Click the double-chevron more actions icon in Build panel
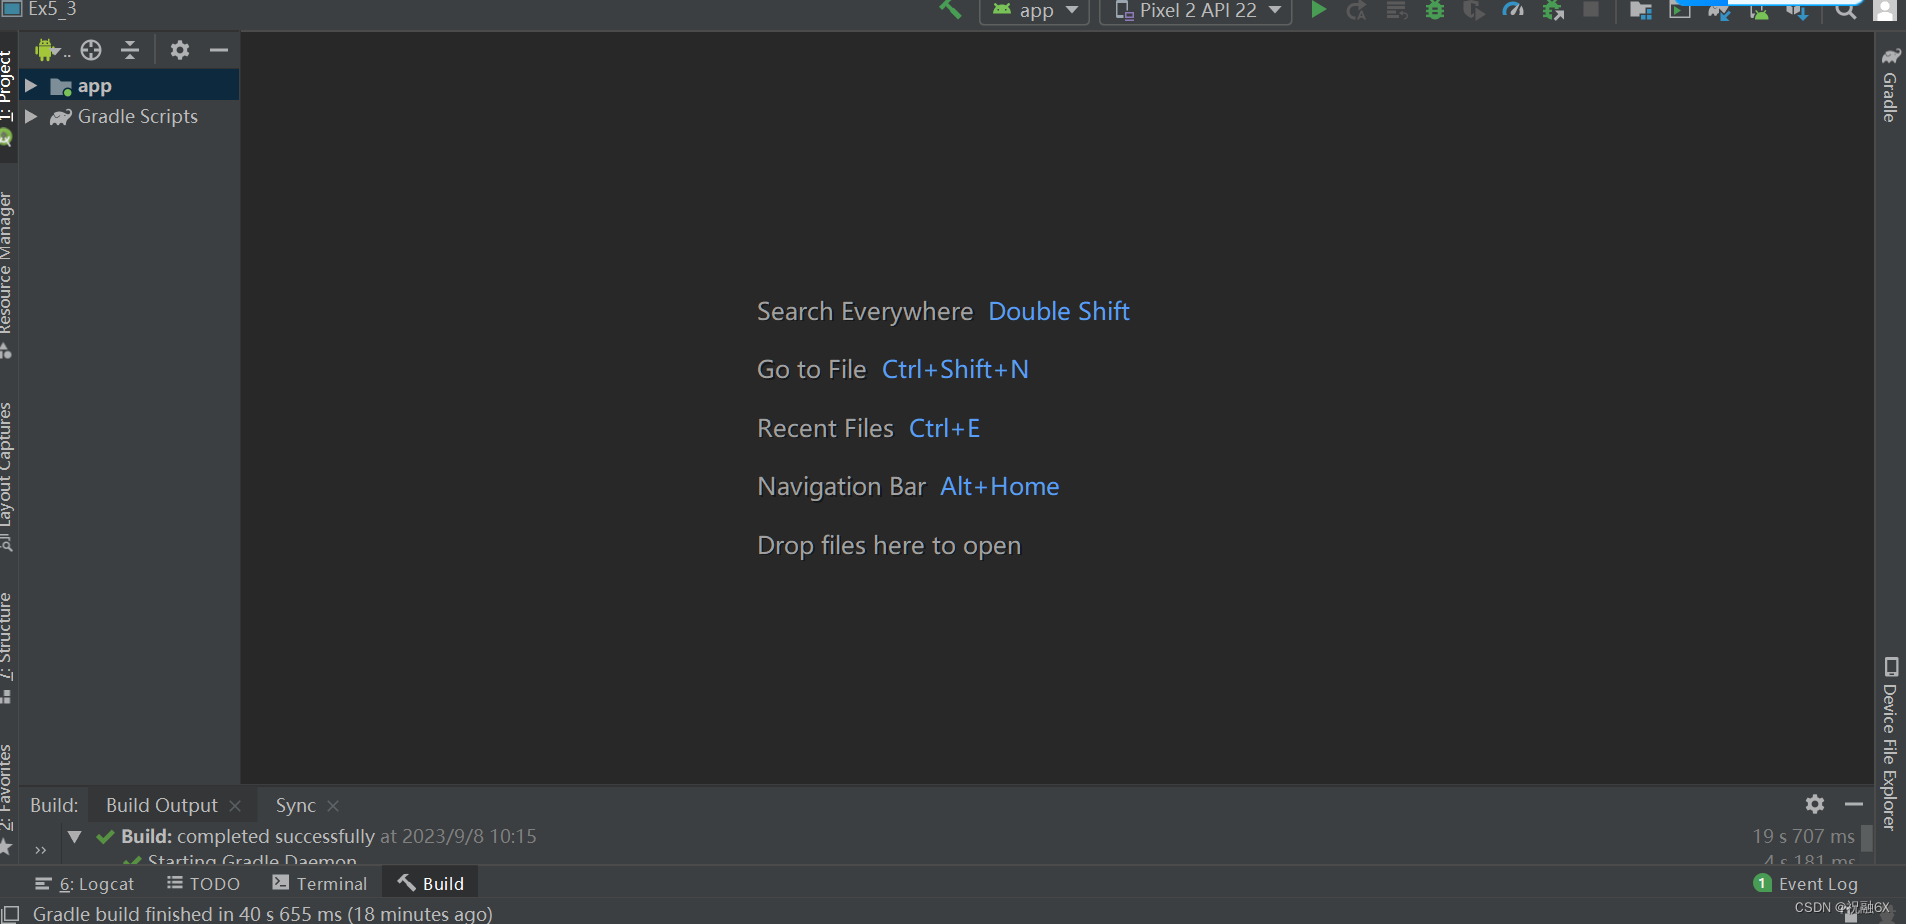Viewport: 1906px width, 924px height. tap(40, 850)
